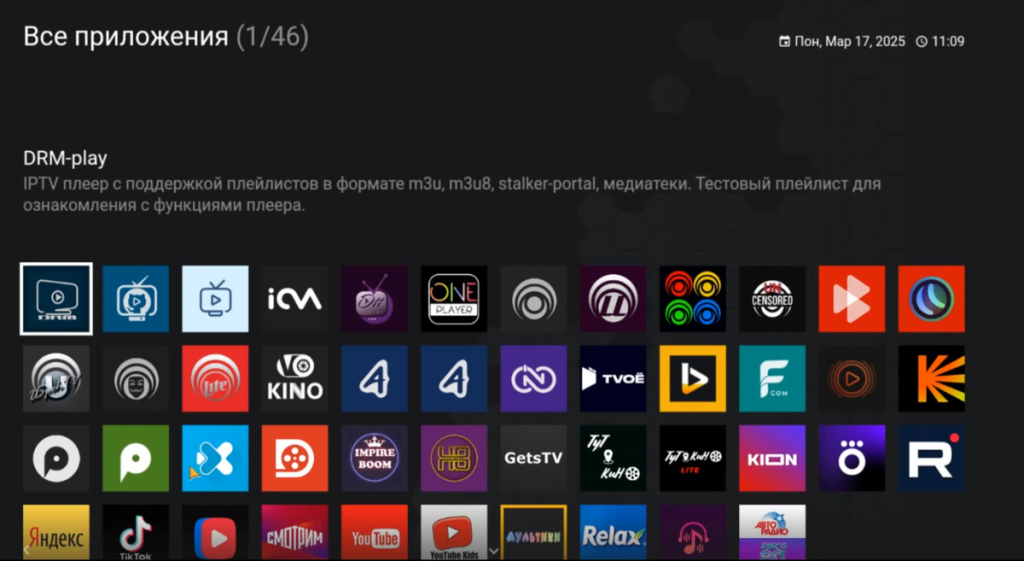Open the blue X play app
Image resolution: width=1024 pixels, height=561 pixels.
(x=216, y=458)
